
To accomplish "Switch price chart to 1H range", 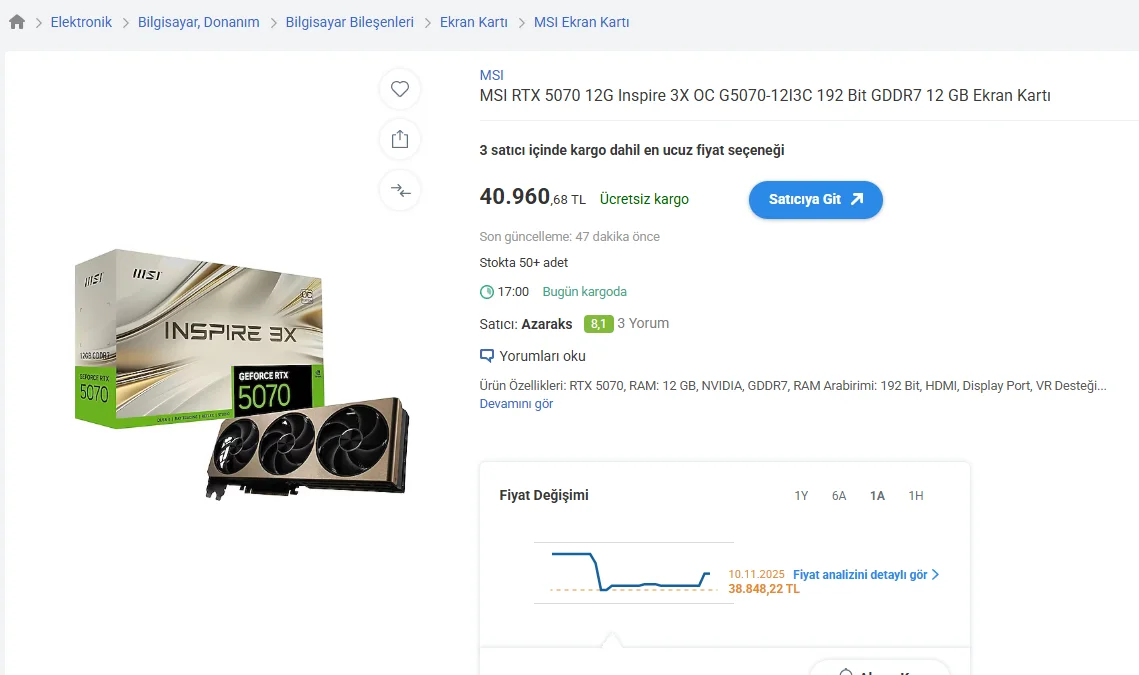I will (915, 496).
